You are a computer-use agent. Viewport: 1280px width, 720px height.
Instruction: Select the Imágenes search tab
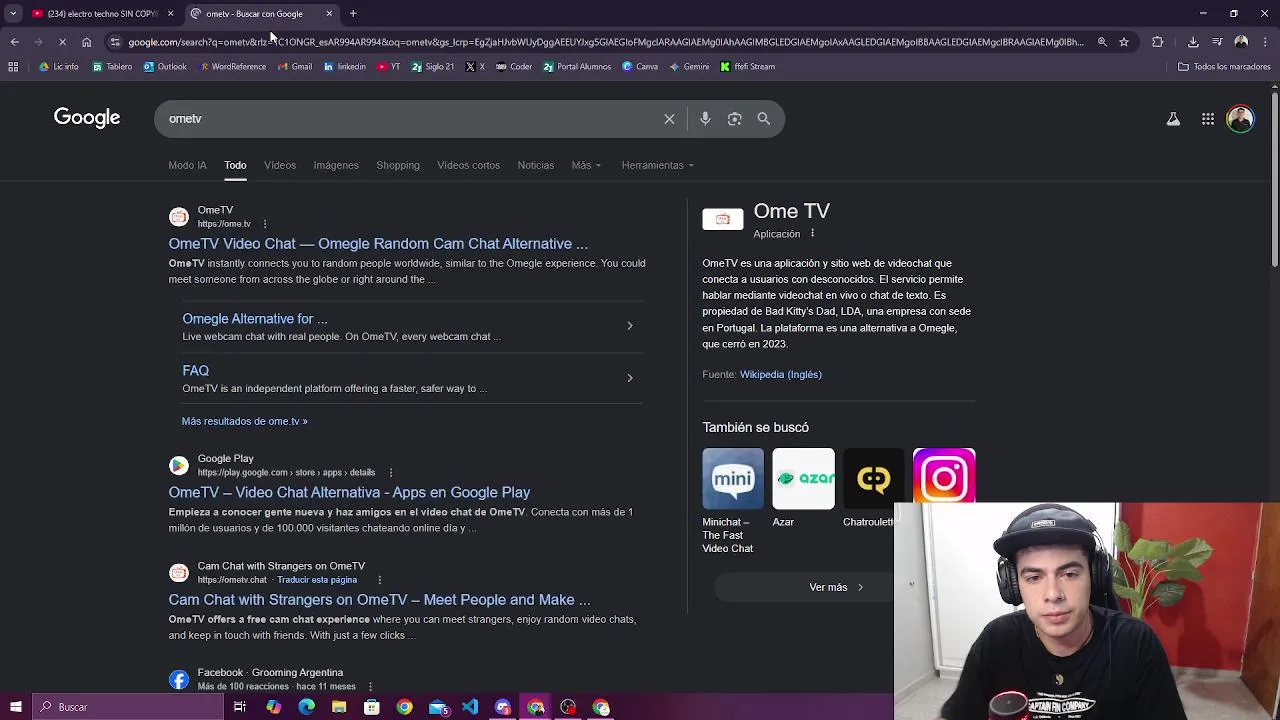[x=336, y=165]
